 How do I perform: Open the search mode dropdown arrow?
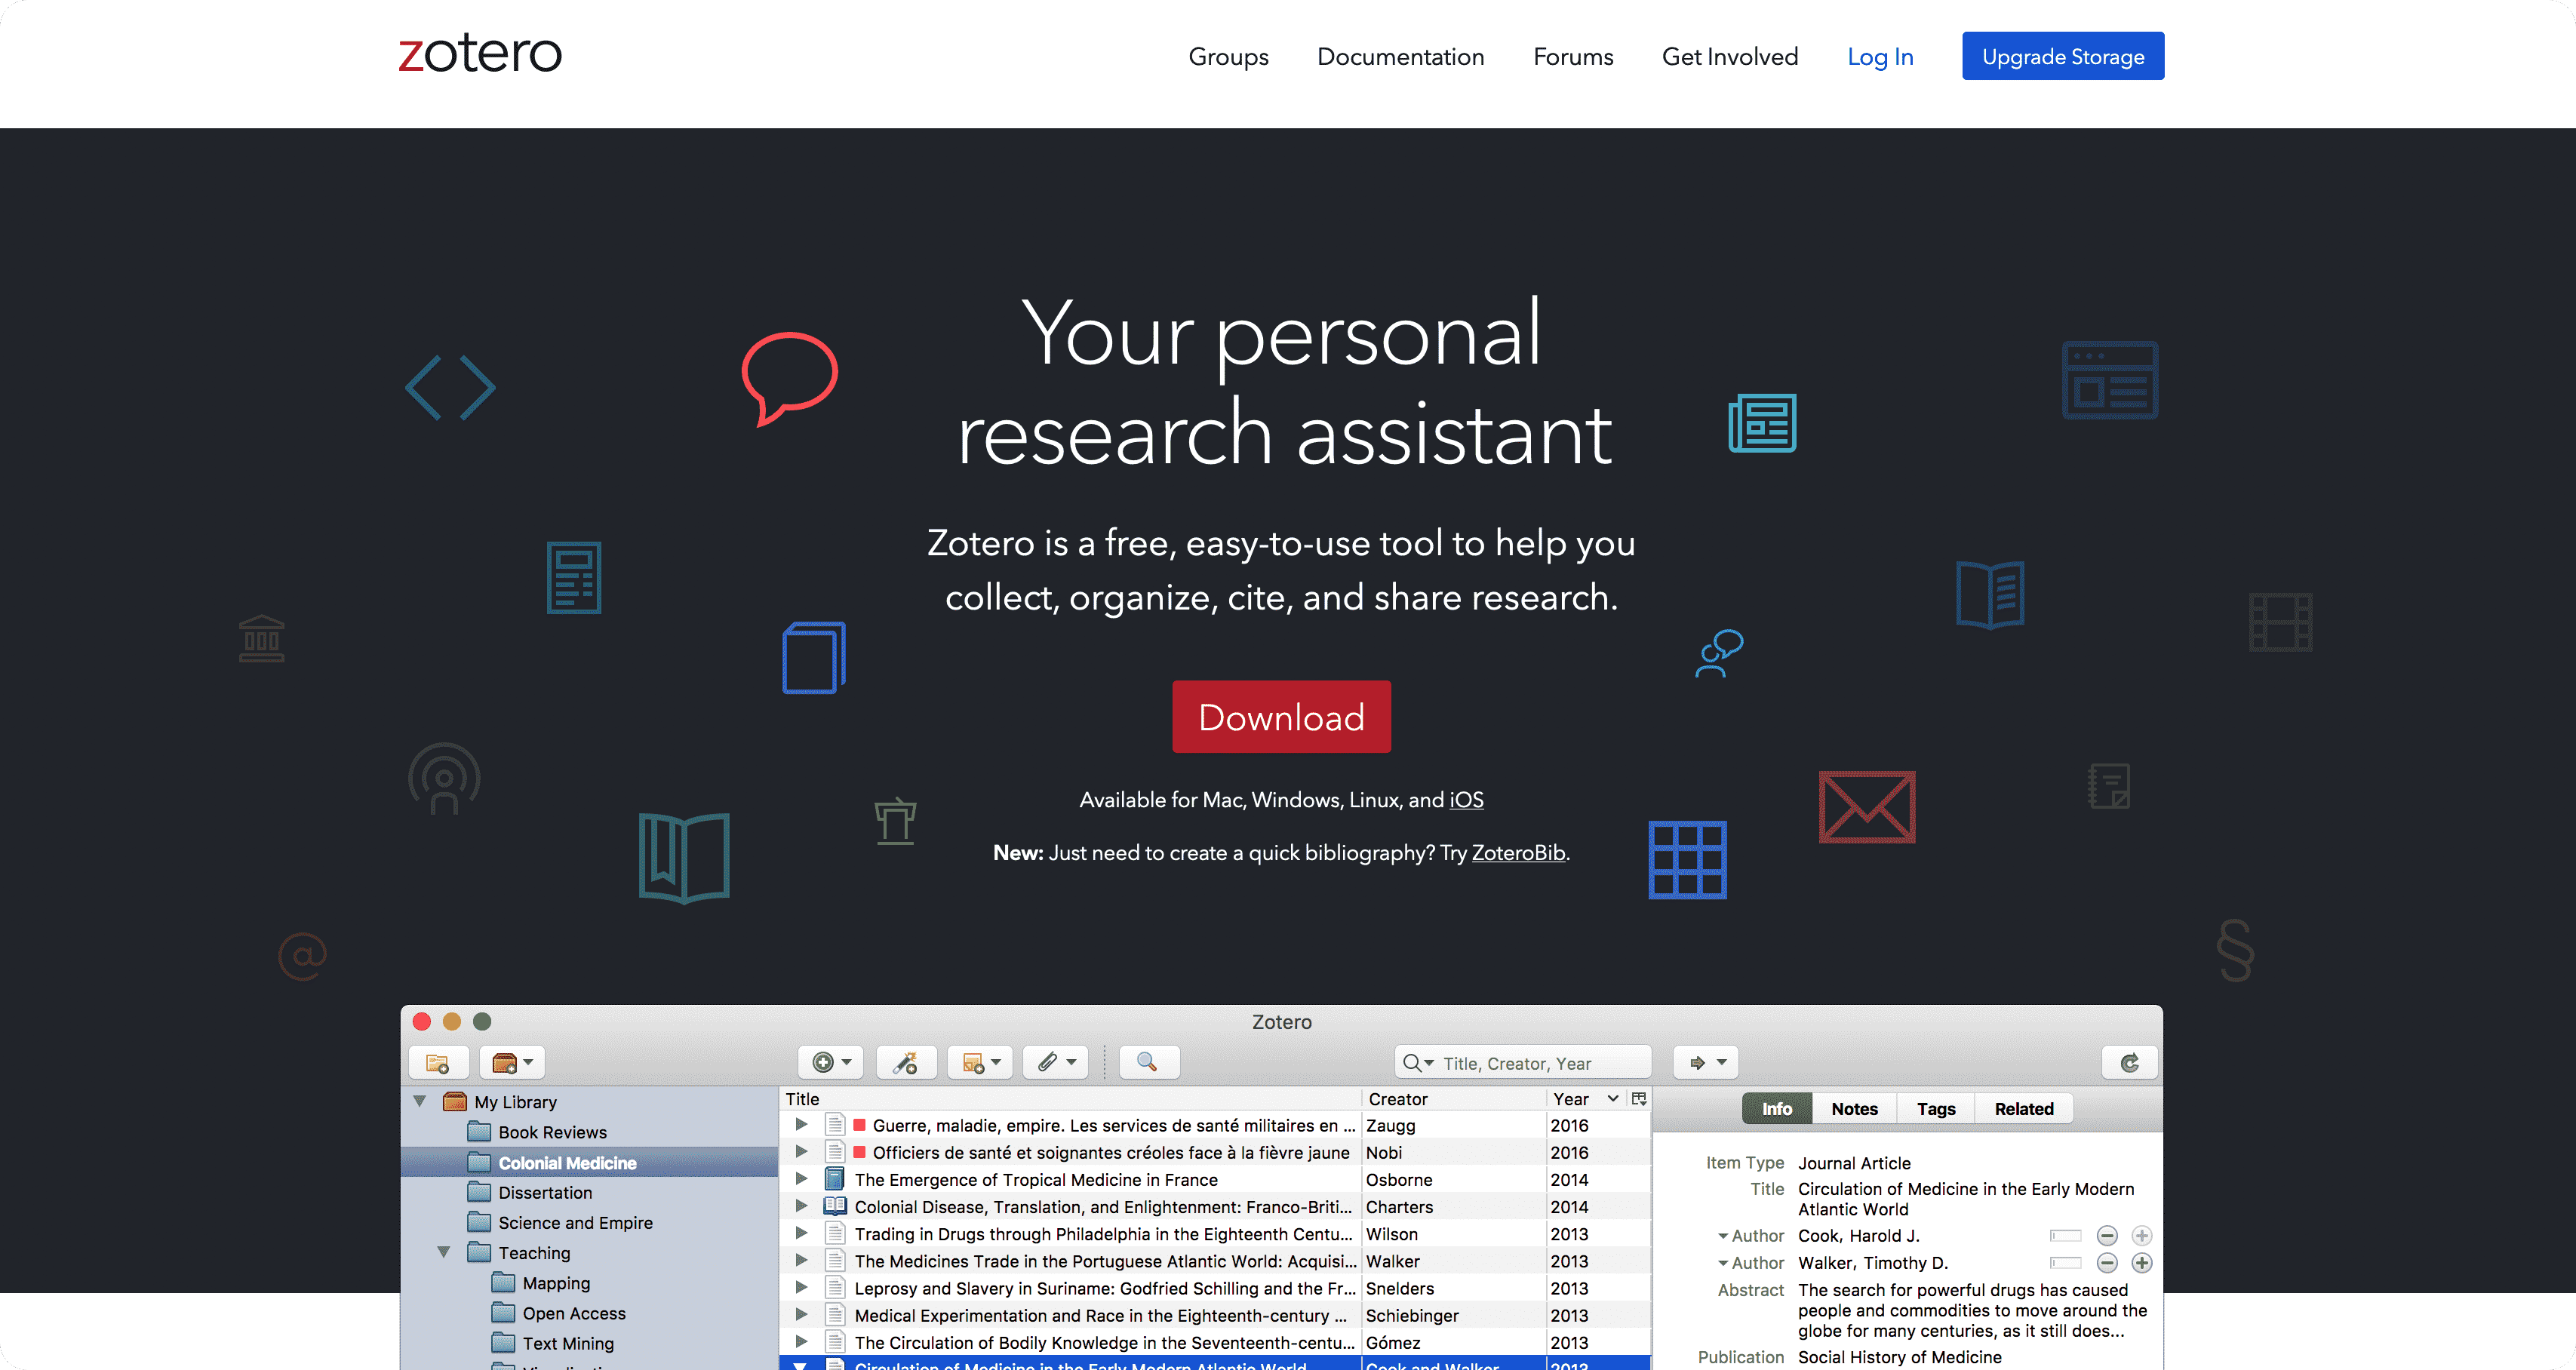(x=1429, y=1063)
